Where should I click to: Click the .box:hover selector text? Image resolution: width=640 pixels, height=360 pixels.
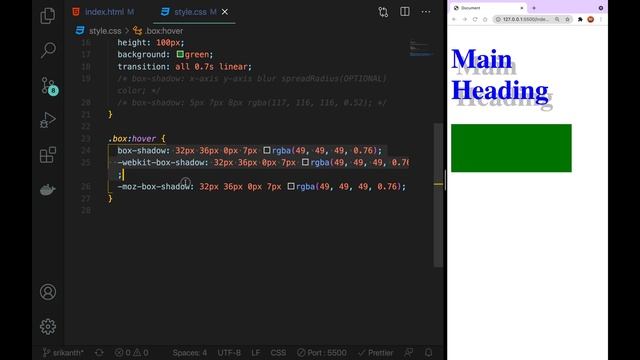pos(132,139)
